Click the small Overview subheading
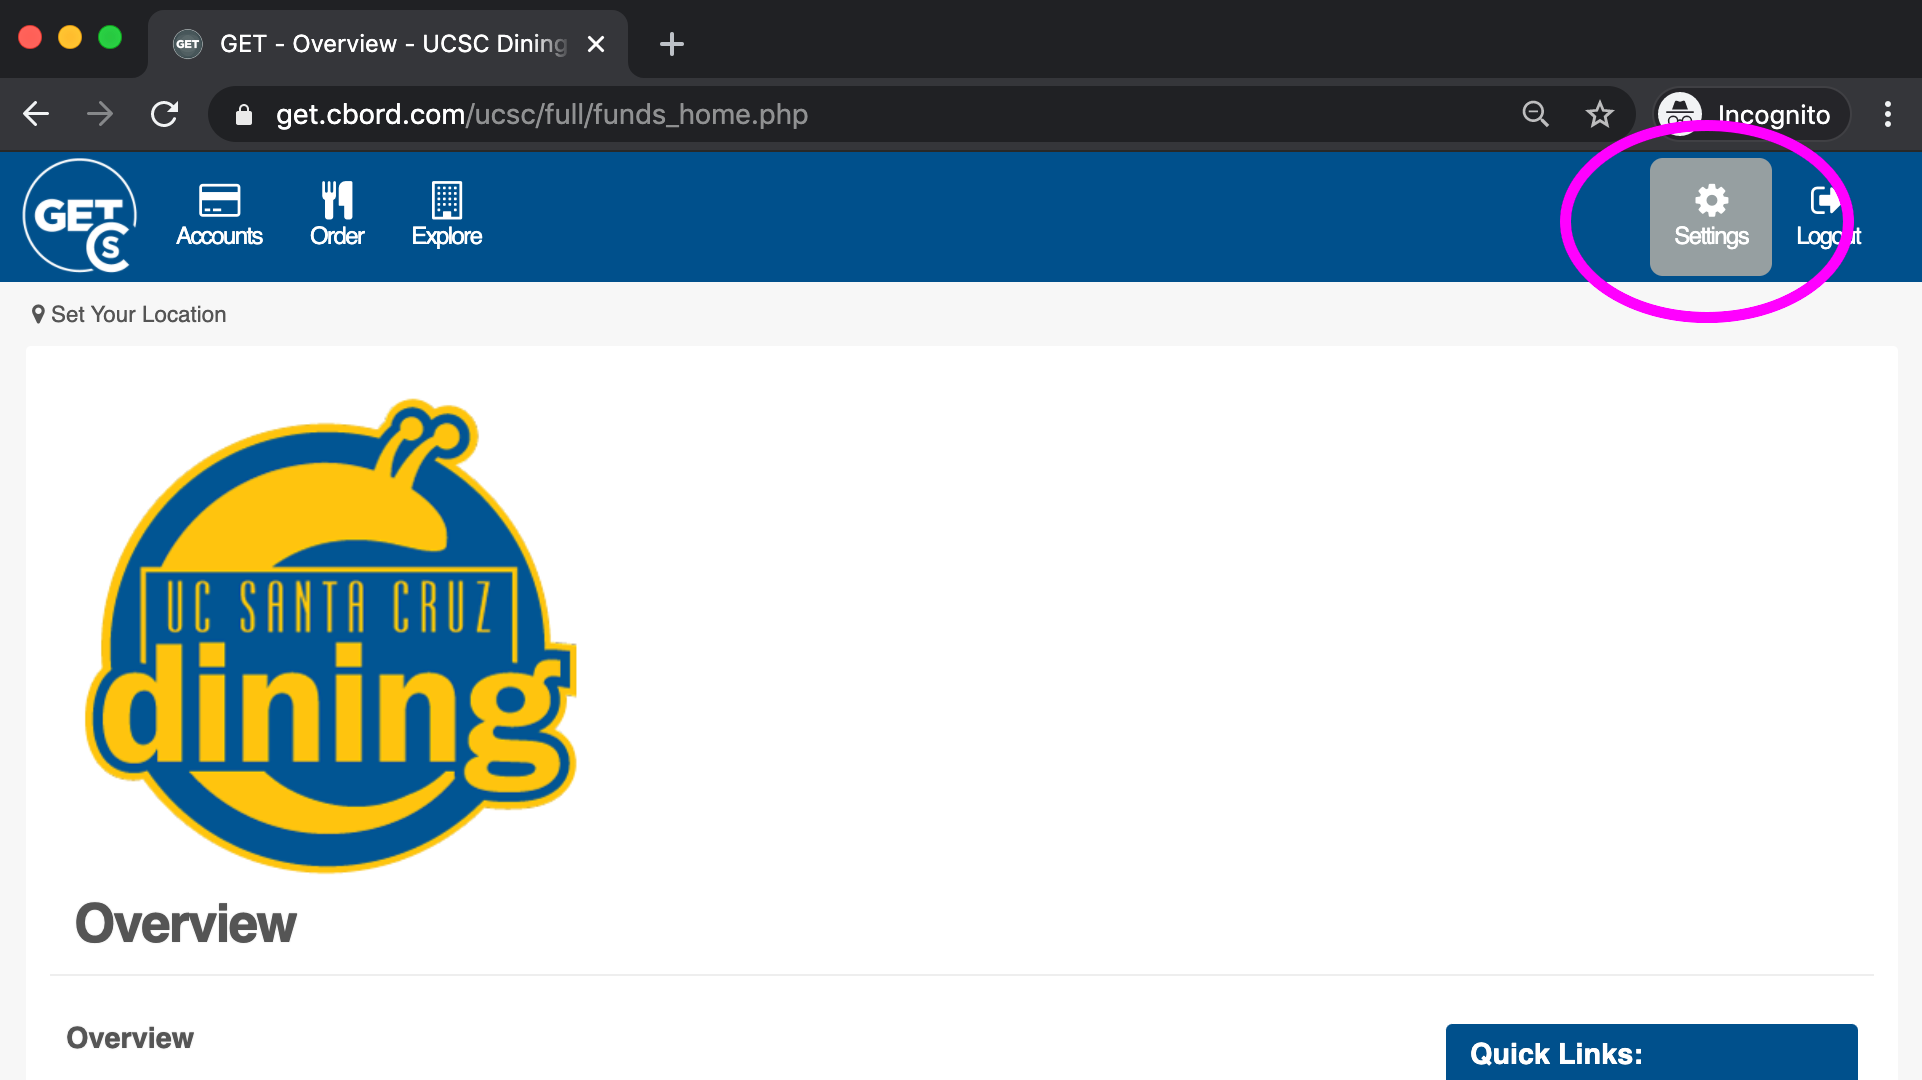This screenshot has height=1080, width=1922. pos(130,1038)
